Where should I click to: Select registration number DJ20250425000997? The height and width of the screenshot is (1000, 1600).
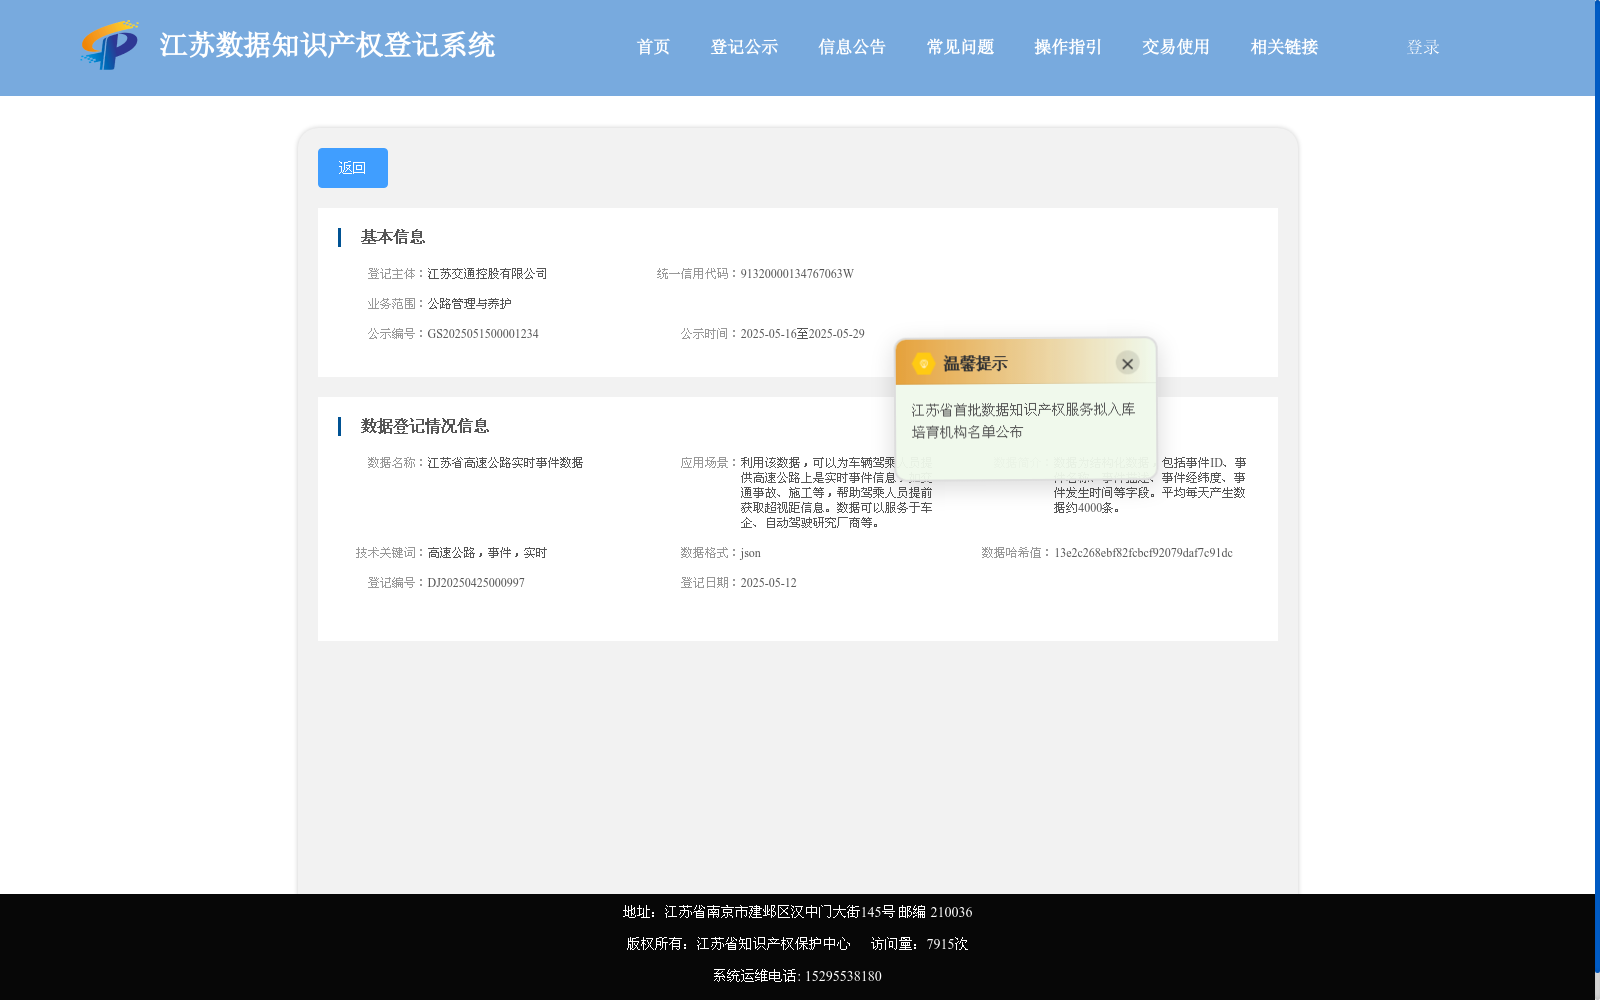[x=476, y=583]
